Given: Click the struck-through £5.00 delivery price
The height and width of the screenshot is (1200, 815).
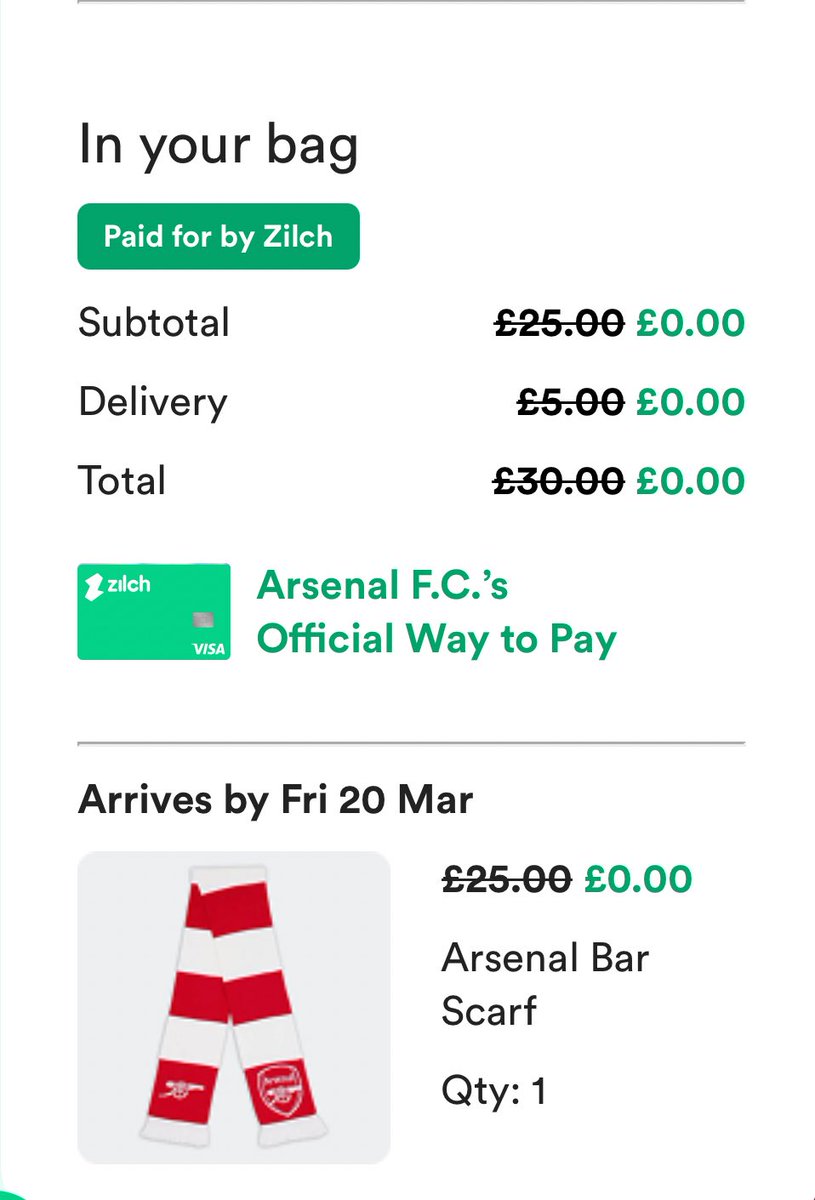Looking at the screenshot, I should click(570, 402).
